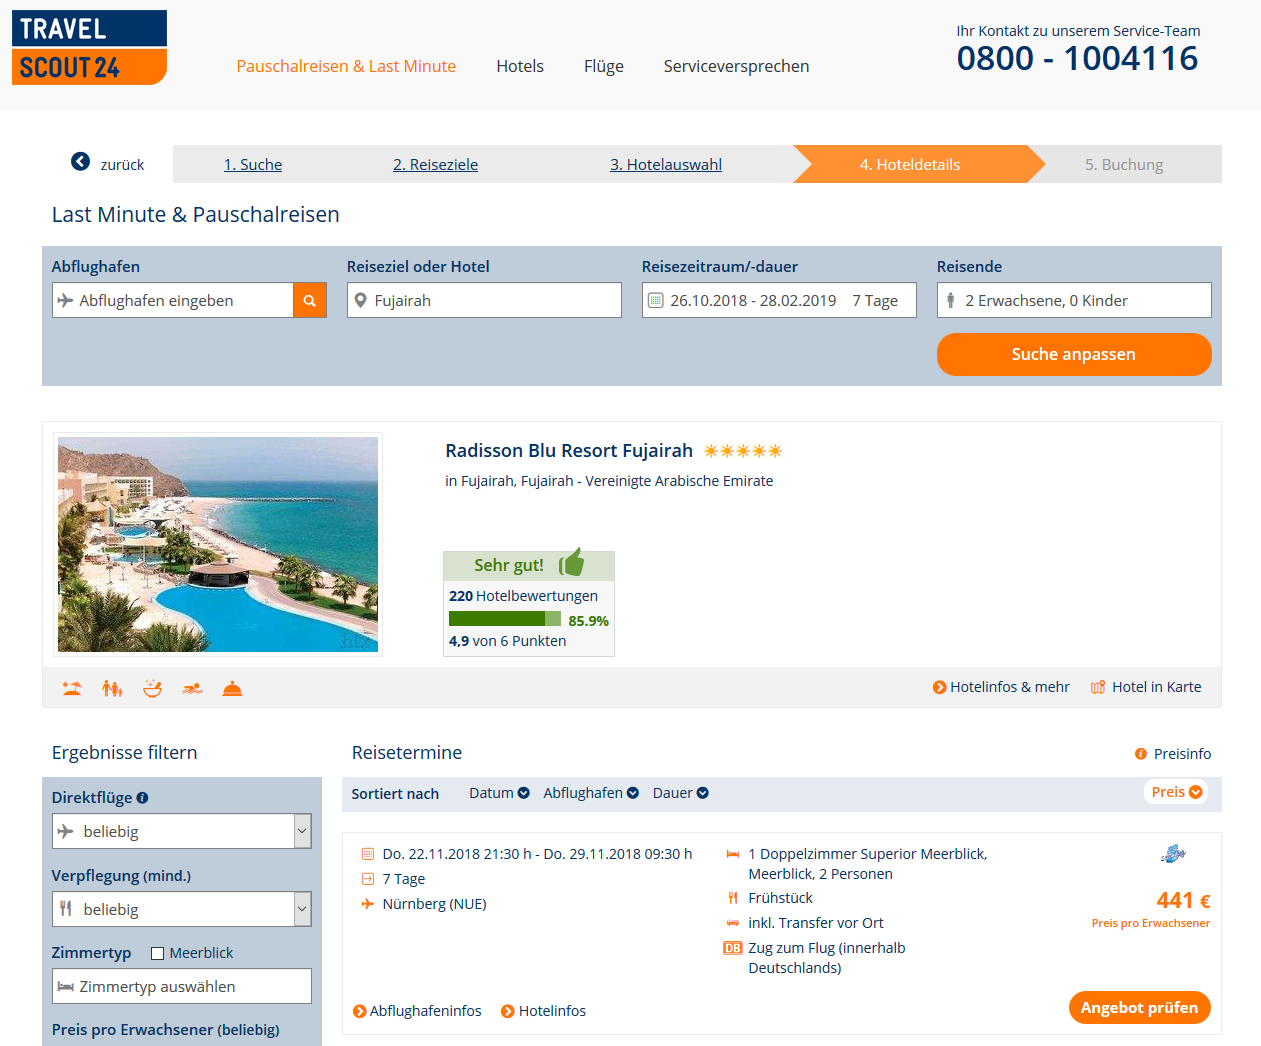Click the Radisson Blu resort photo

pos(218,544)
